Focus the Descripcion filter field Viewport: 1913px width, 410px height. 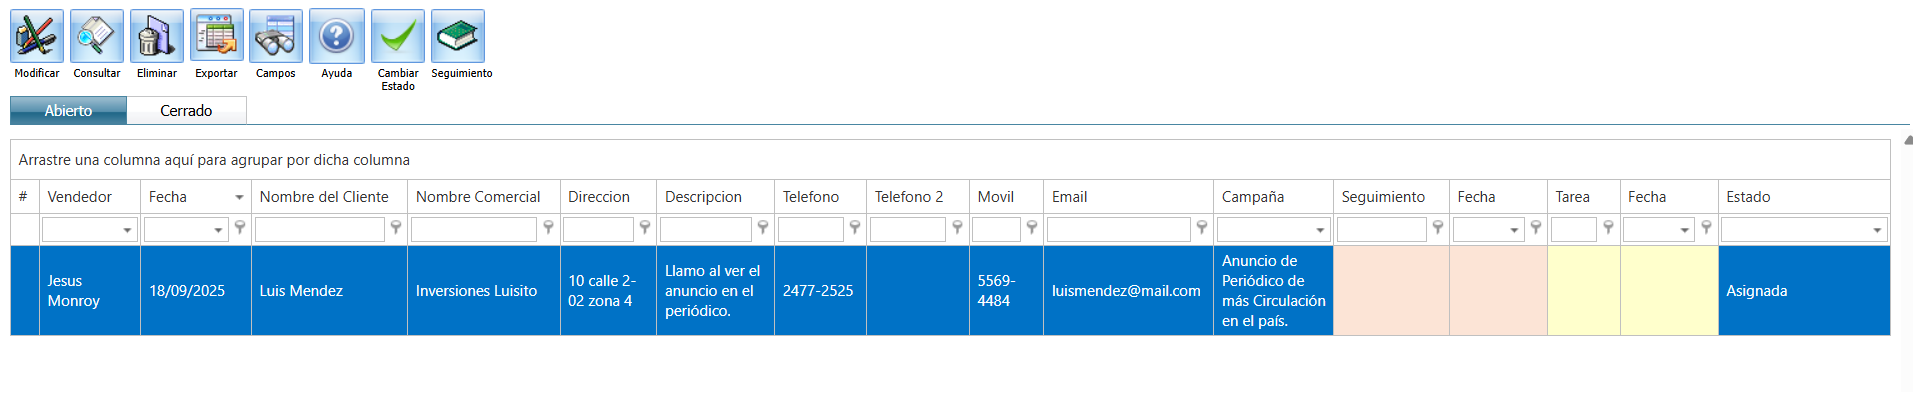point(706,230)
